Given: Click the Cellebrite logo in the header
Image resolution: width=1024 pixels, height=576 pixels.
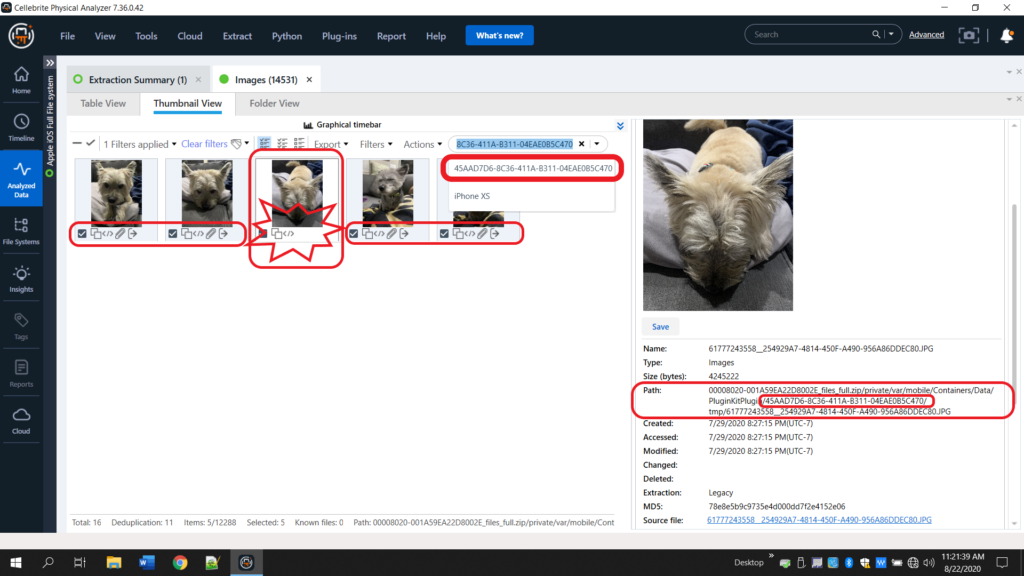Looking at the screenshot, I should point(21,35).
